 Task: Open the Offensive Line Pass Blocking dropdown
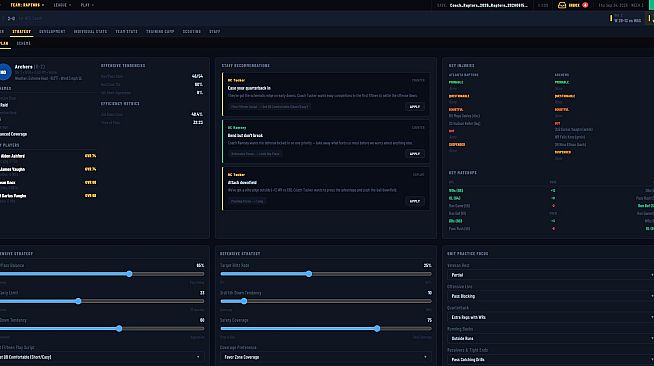551,296
